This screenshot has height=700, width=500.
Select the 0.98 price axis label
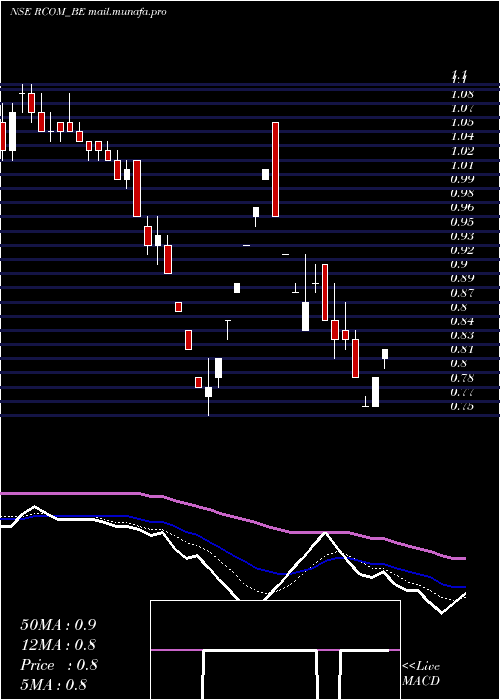click(462, 193)
